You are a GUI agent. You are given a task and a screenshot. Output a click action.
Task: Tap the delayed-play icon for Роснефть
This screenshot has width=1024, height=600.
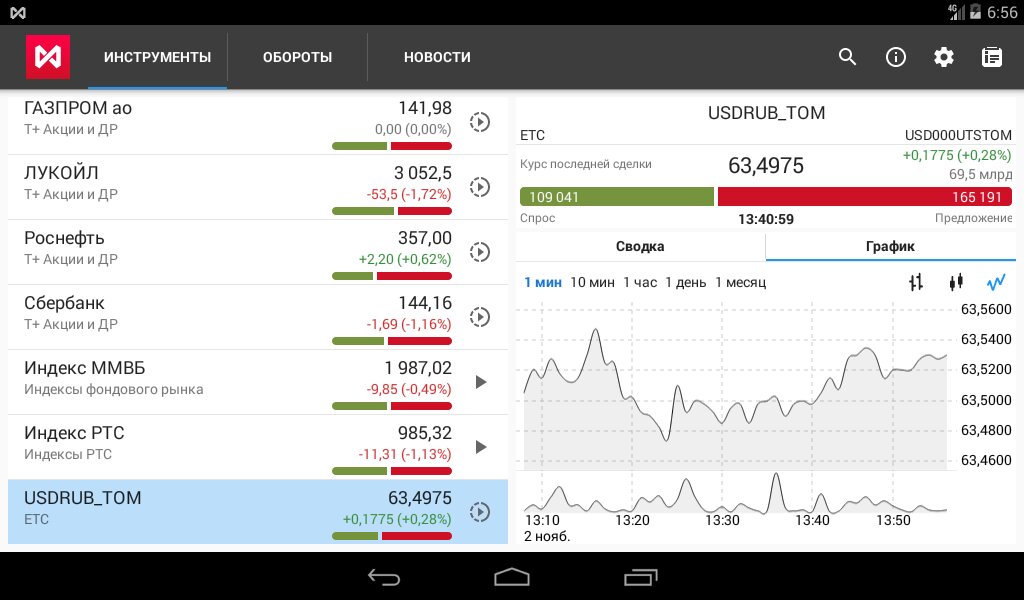pos(480,252)
